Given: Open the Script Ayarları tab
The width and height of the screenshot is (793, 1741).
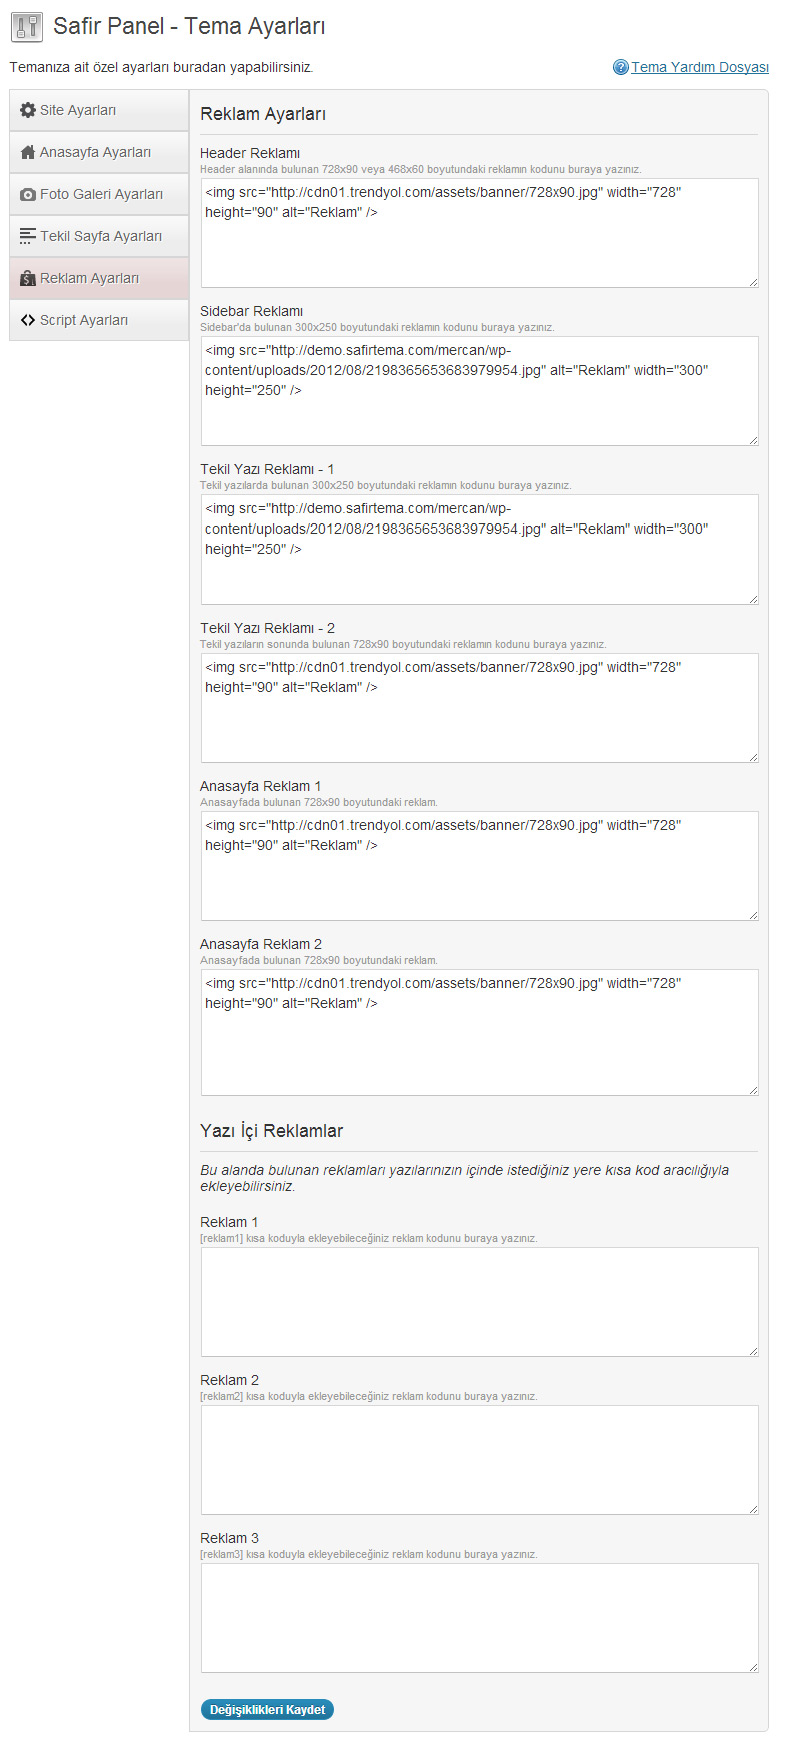Looking at the screenshot, I should click(99, 320).
